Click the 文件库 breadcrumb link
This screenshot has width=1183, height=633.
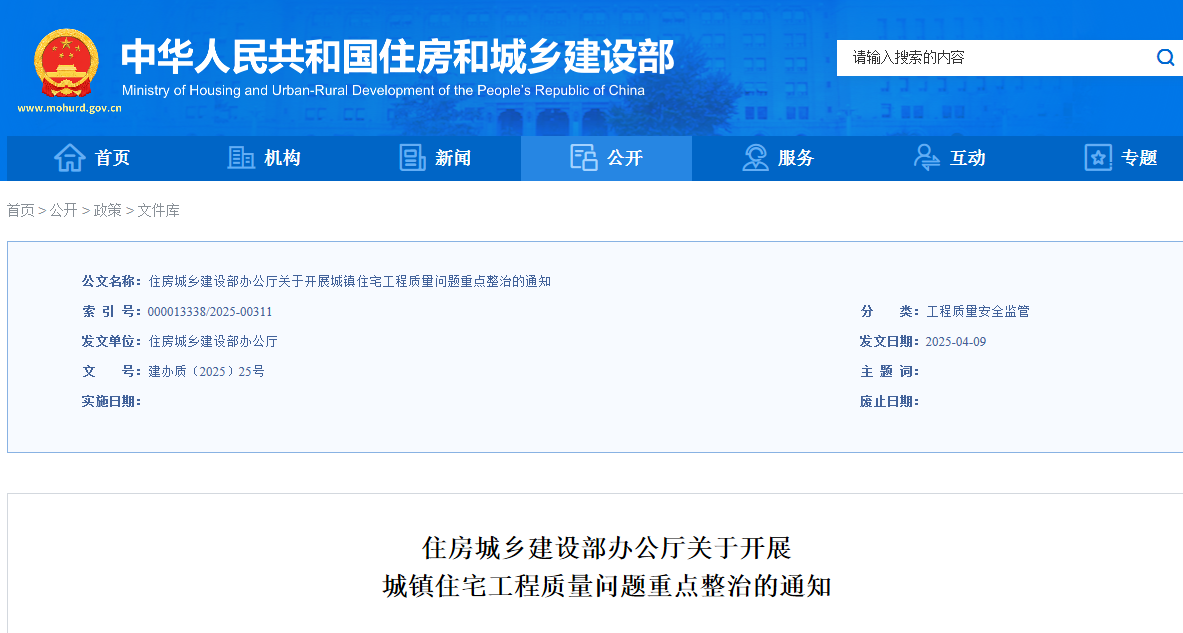[x=158, y=210]
